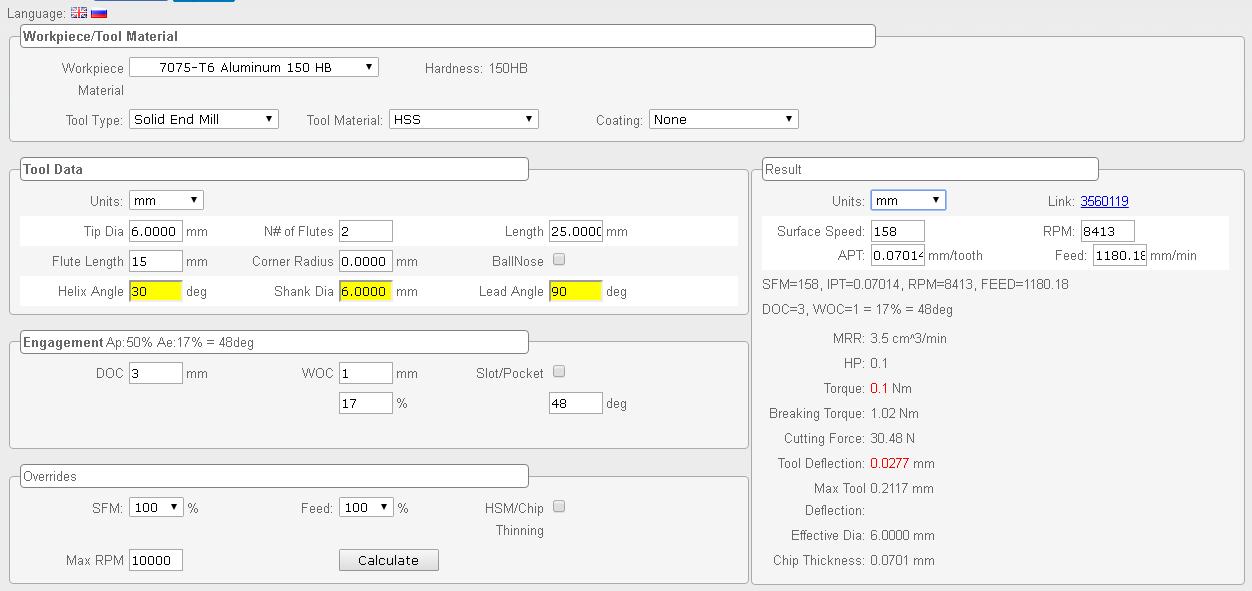This screenshot has height=591, width=1252.
Task: Open the Result Units dropdown
Action: (x=907, y=200)
